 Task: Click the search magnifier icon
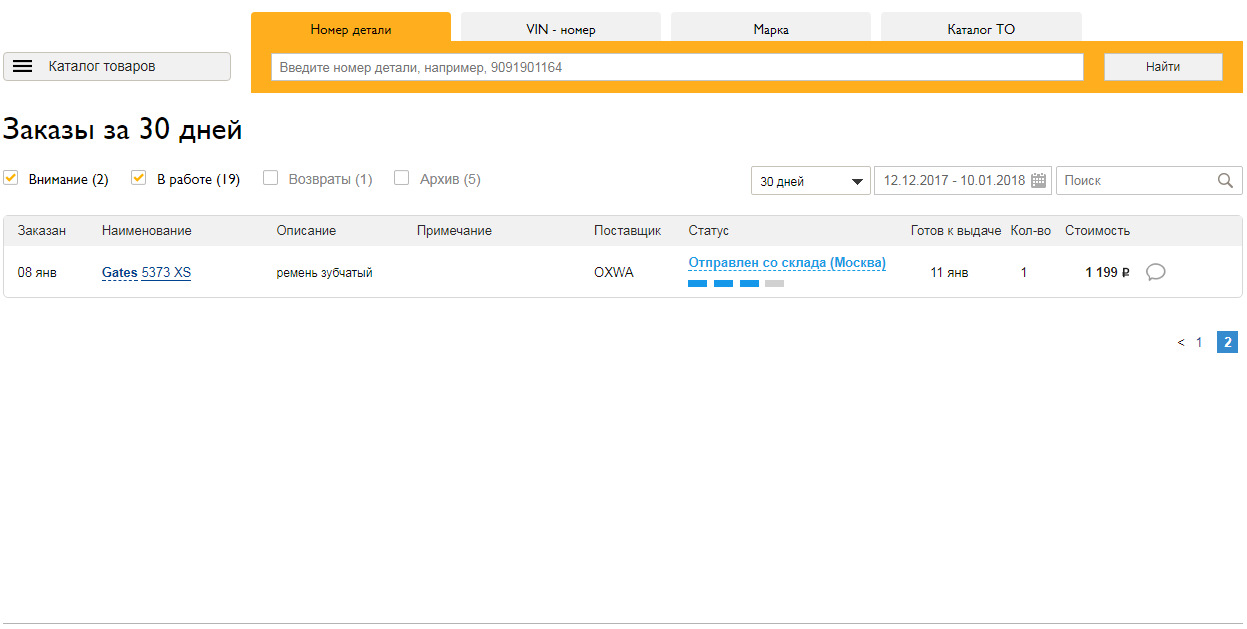pos(1225,181)
